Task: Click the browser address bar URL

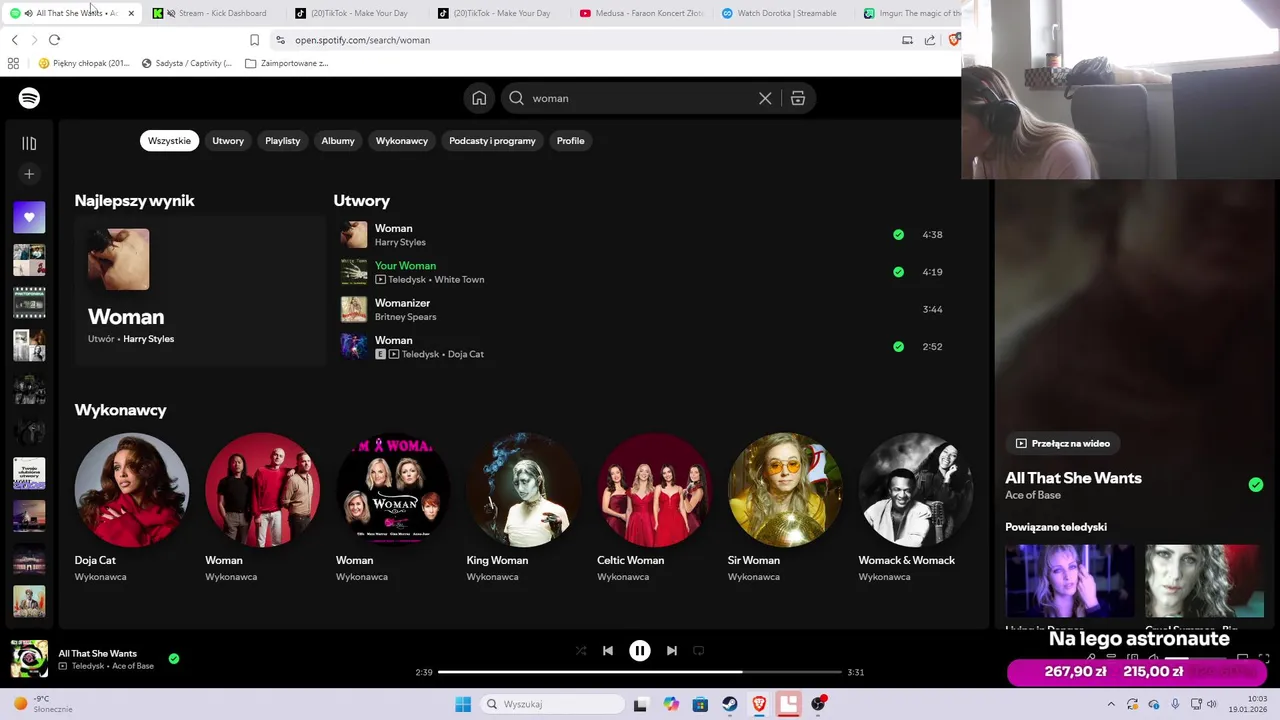Action: click(x=362, y=40)
